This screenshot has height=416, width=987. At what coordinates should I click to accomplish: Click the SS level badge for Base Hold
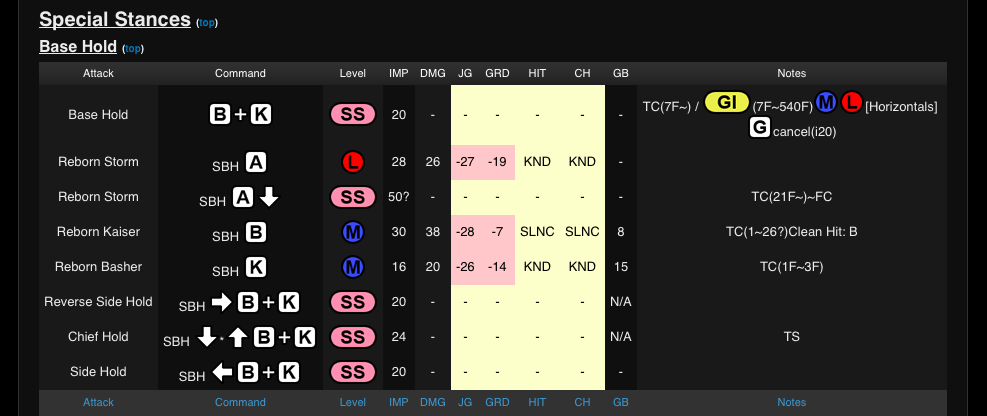click(353, 114)
